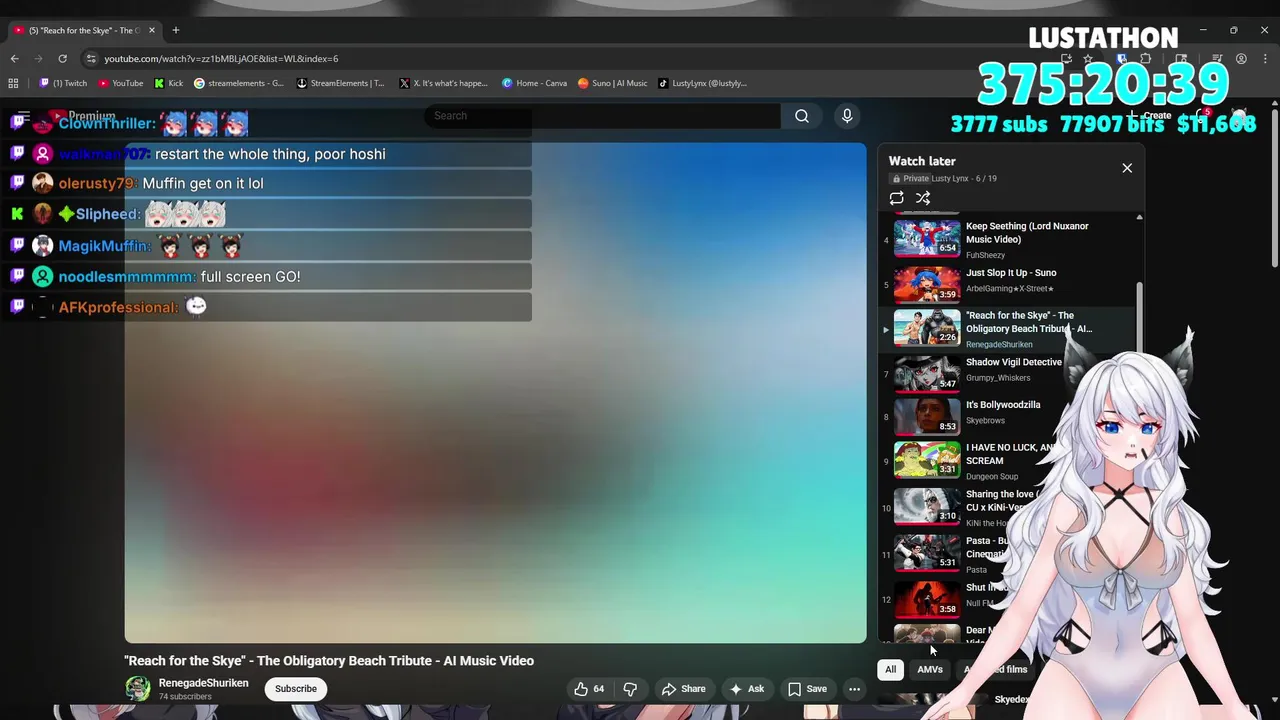The image size is (1280, 720).
Task: Open the YouTube bookmark
Action: (x=121, y=84)
